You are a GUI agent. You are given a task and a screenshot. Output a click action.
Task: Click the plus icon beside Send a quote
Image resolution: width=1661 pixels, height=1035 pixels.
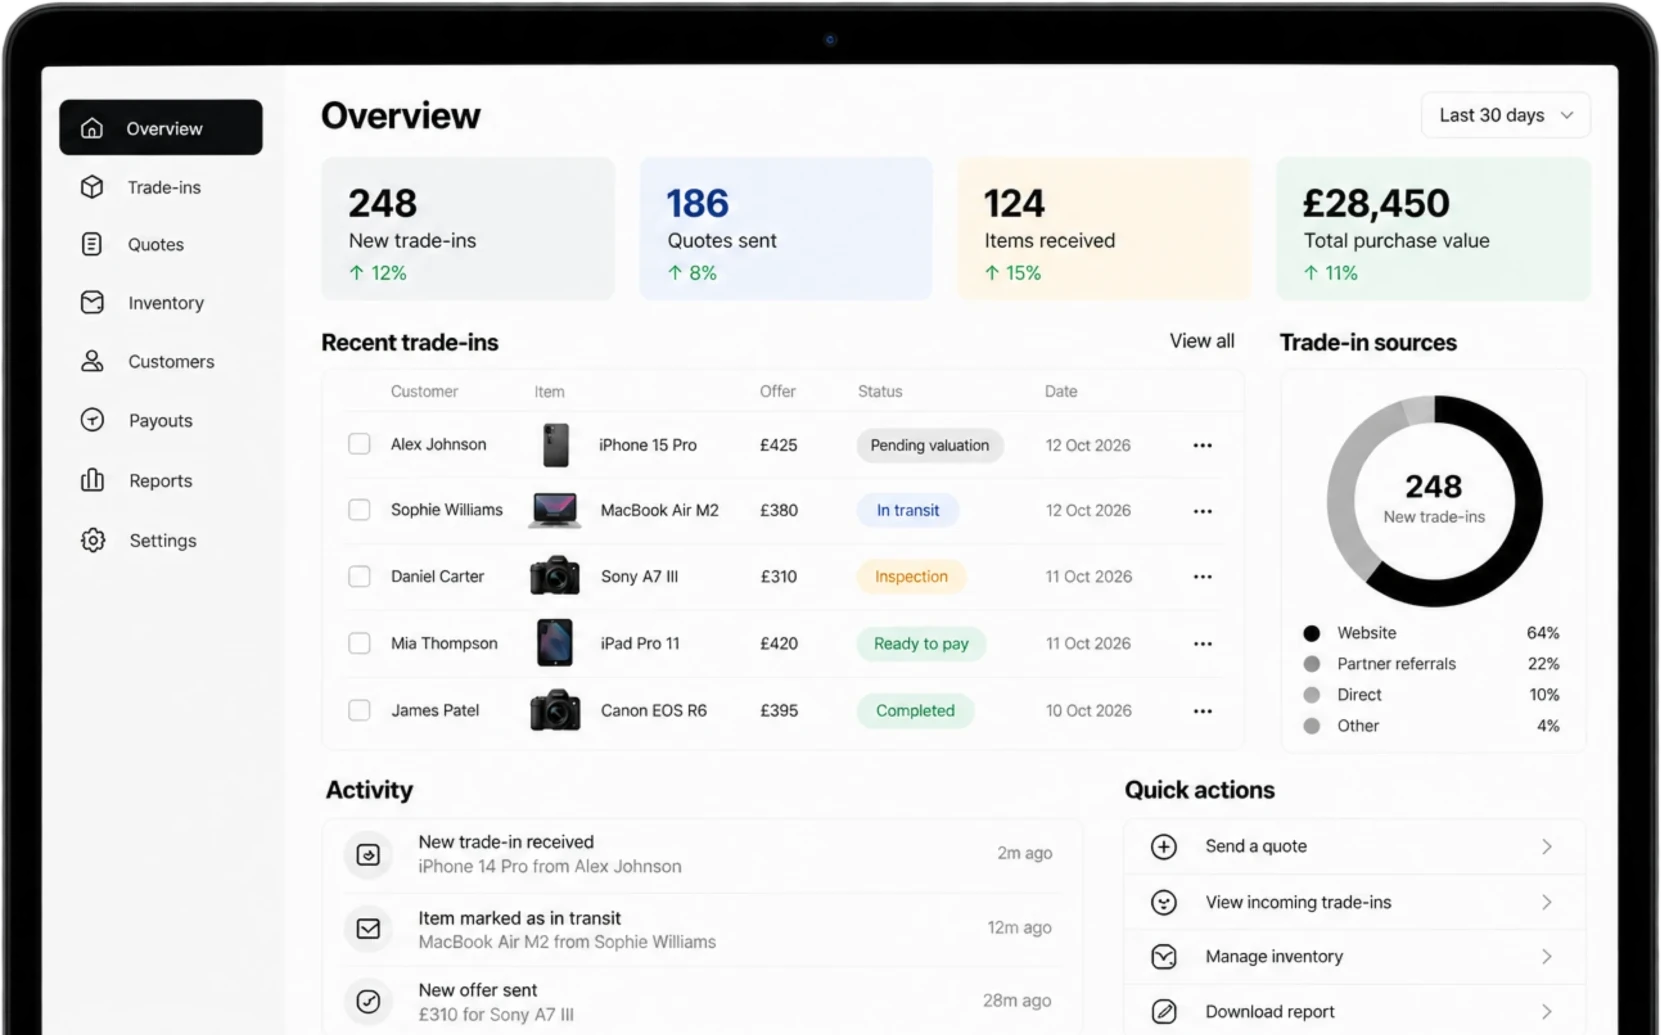[1164, 847]
